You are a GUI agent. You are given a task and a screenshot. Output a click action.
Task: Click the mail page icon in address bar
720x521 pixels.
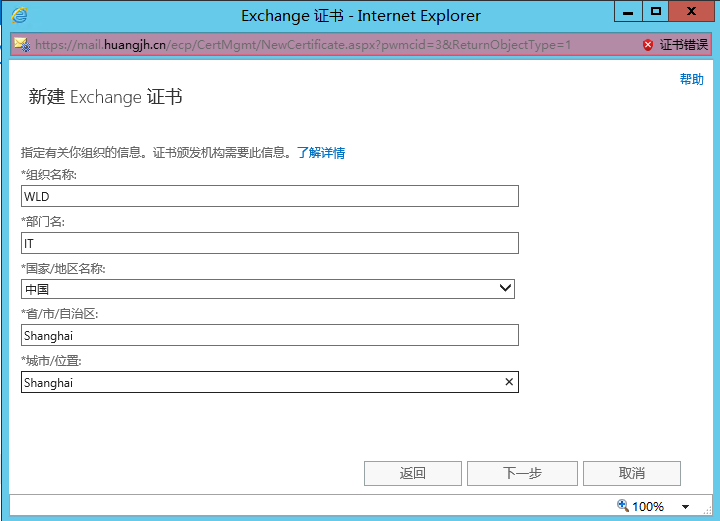point(22,45)
